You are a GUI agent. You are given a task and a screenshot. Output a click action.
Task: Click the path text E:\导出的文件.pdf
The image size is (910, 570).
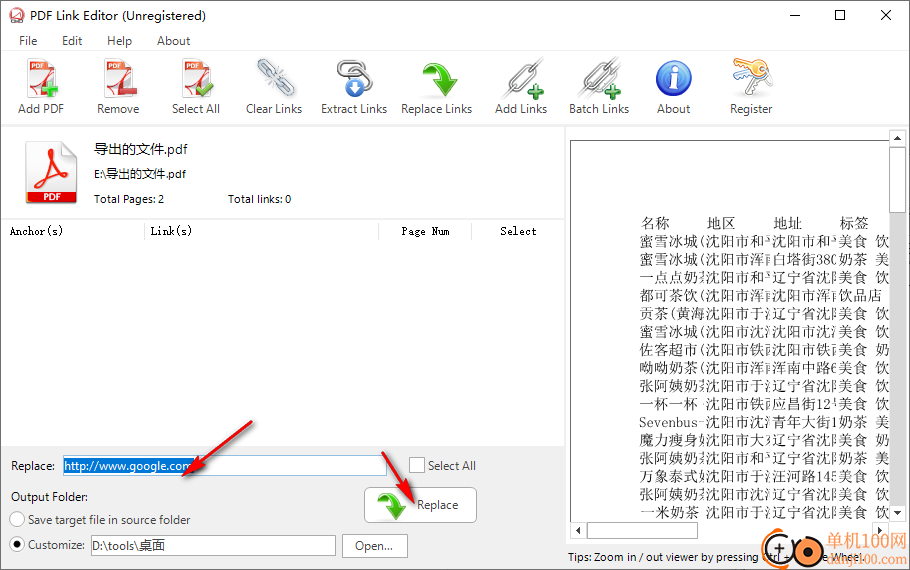pyautogui.click(x=140, y=174)
